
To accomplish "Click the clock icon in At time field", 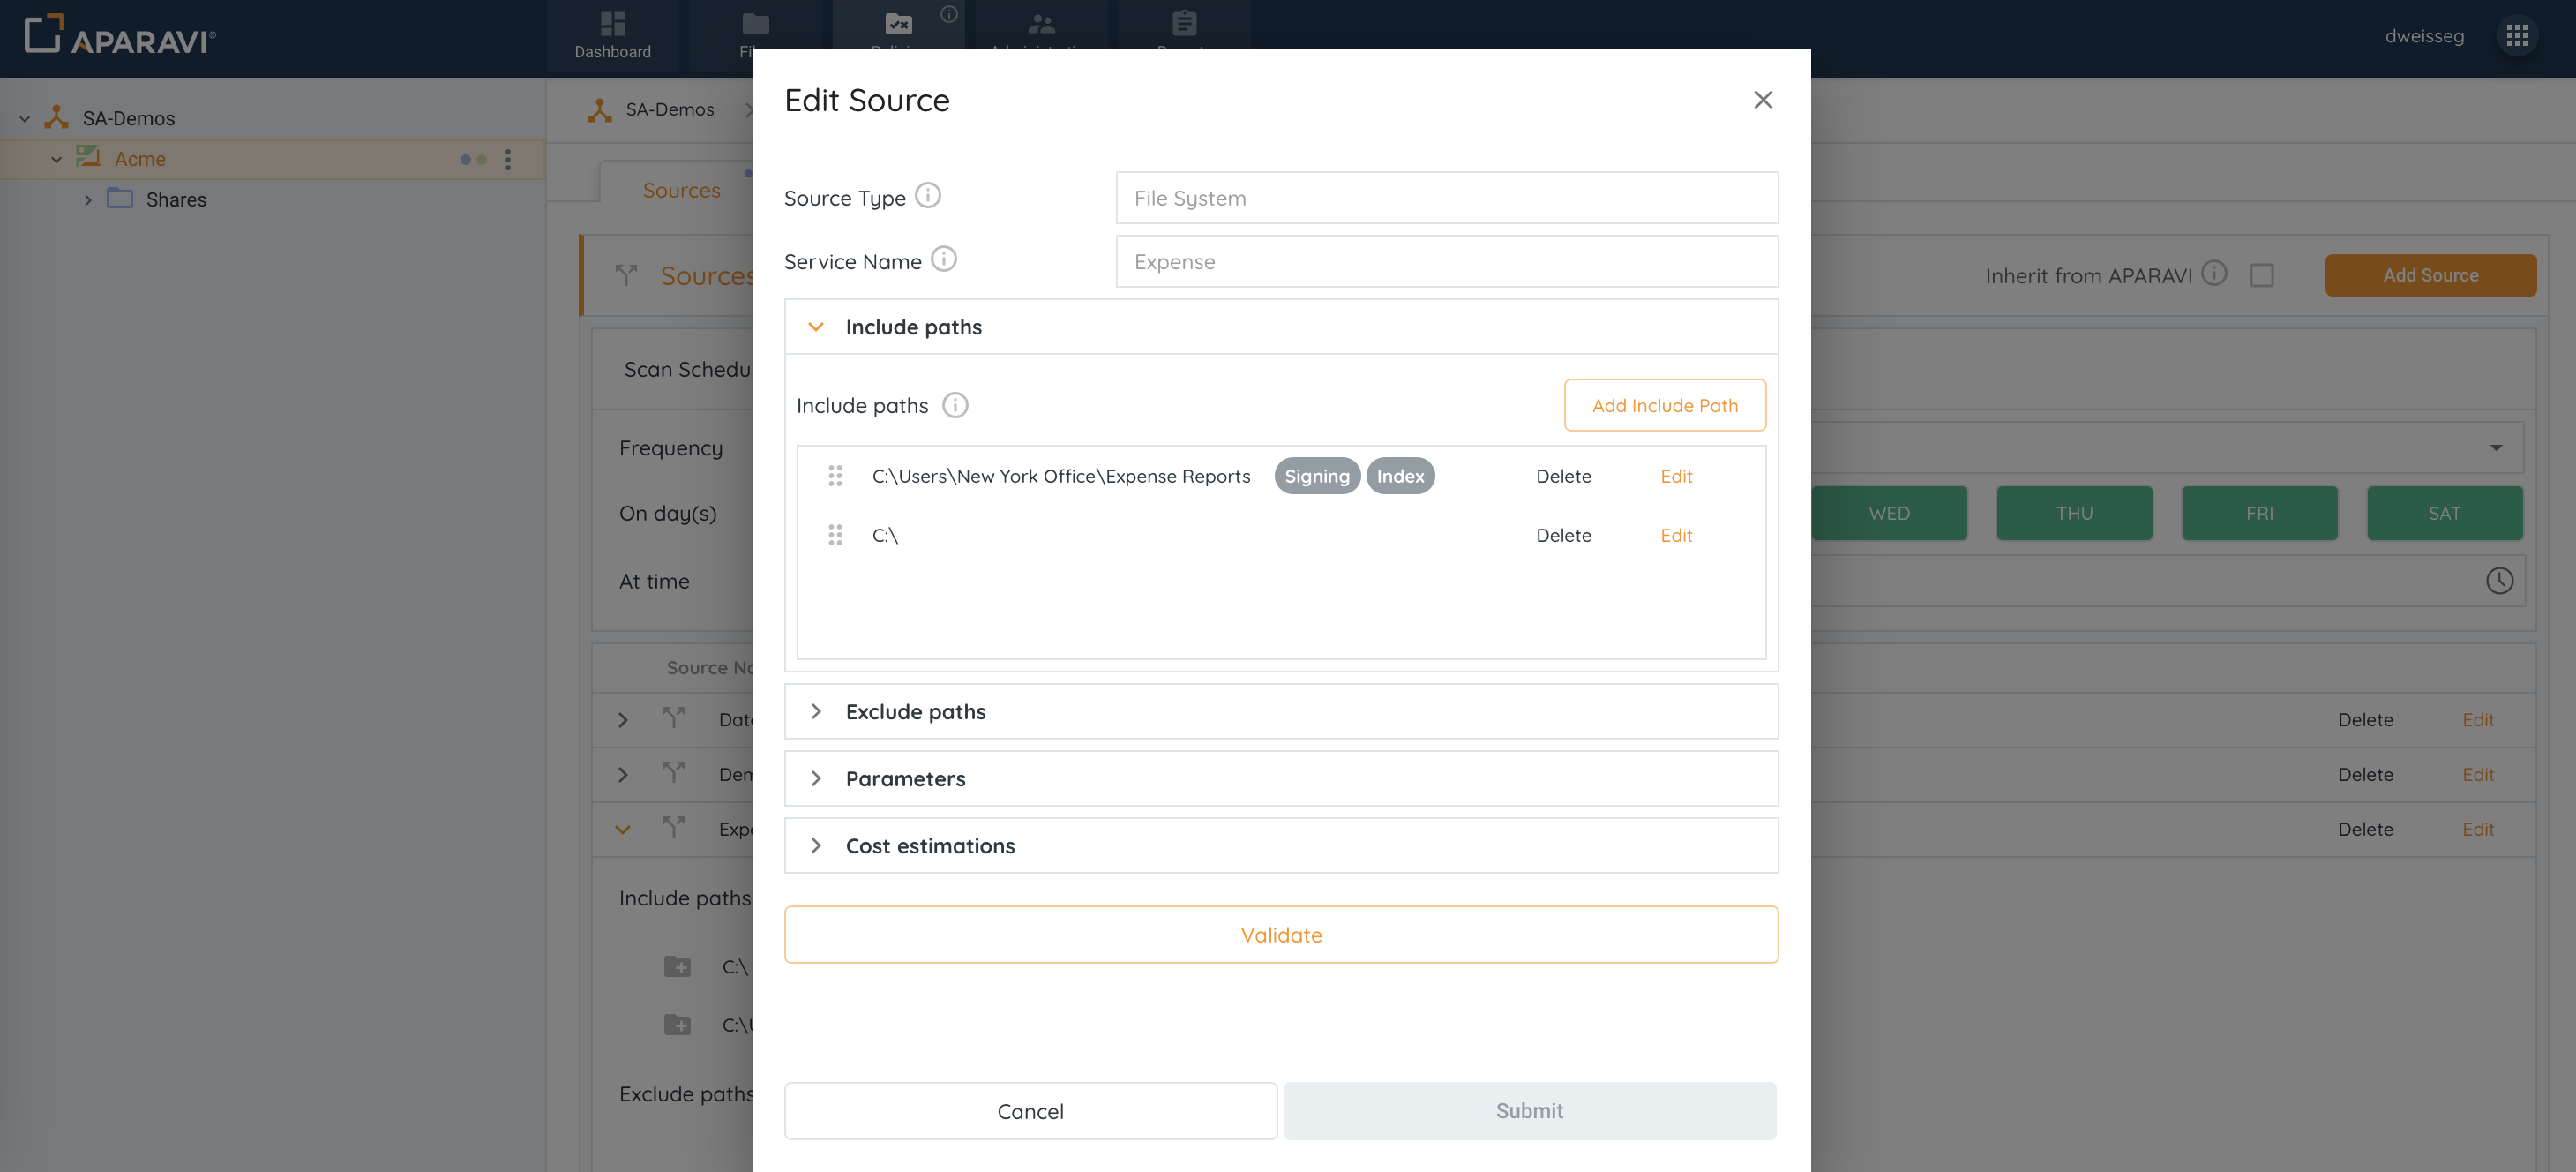I will pos(2499,581).
